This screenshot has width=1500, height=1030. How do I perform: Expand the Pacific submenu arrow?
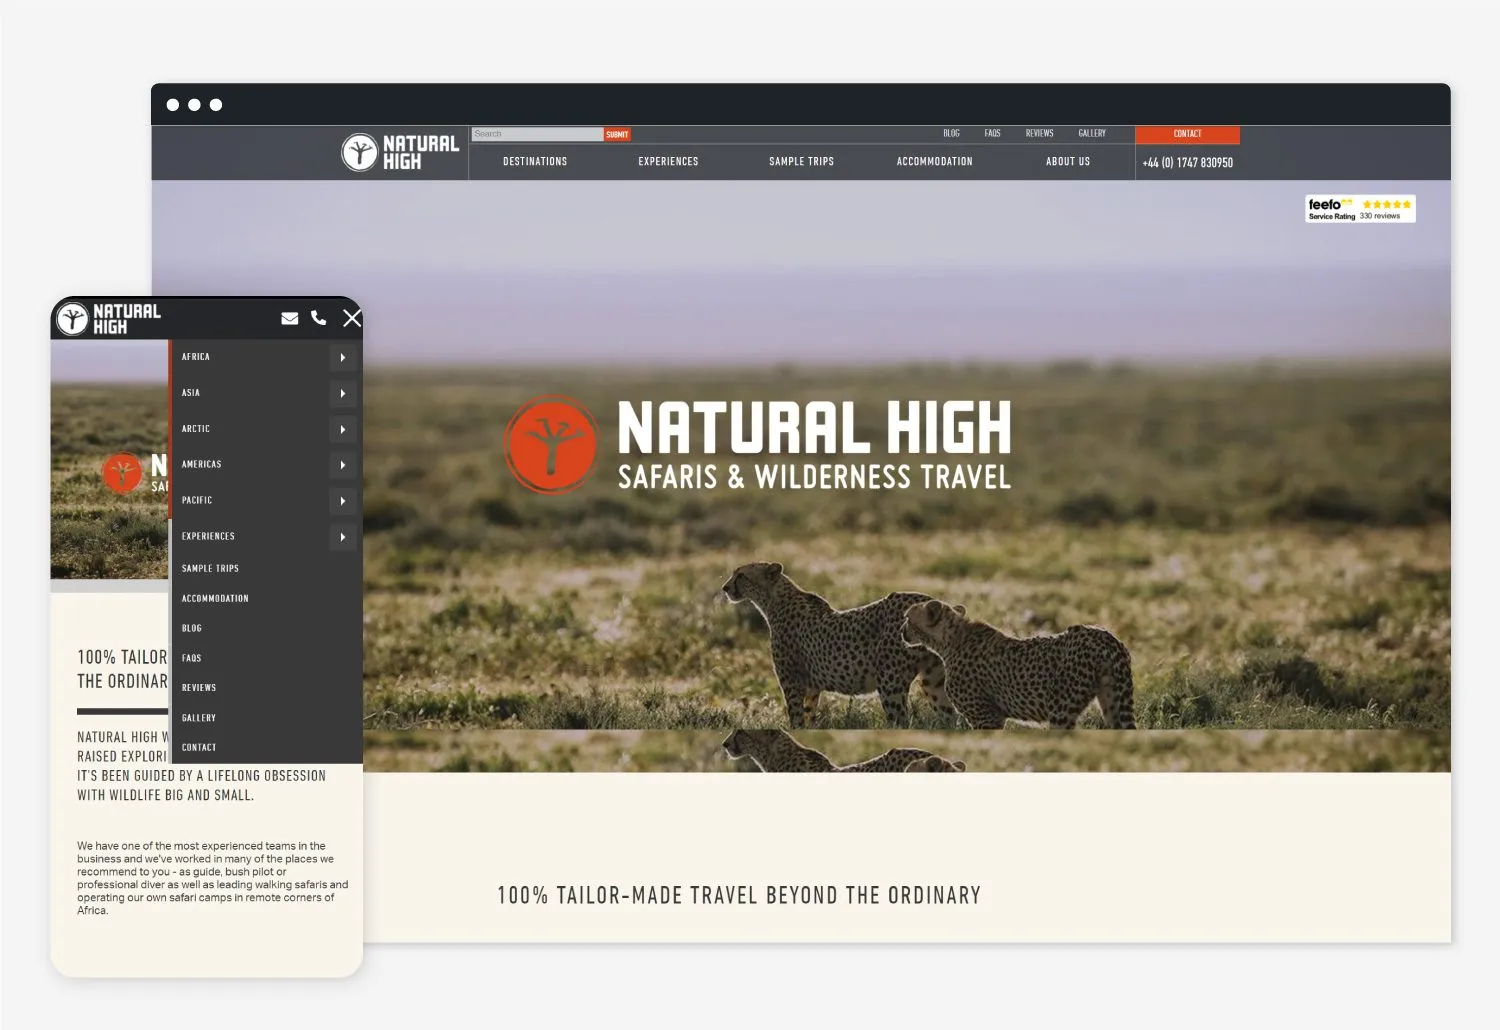(342, 501)
